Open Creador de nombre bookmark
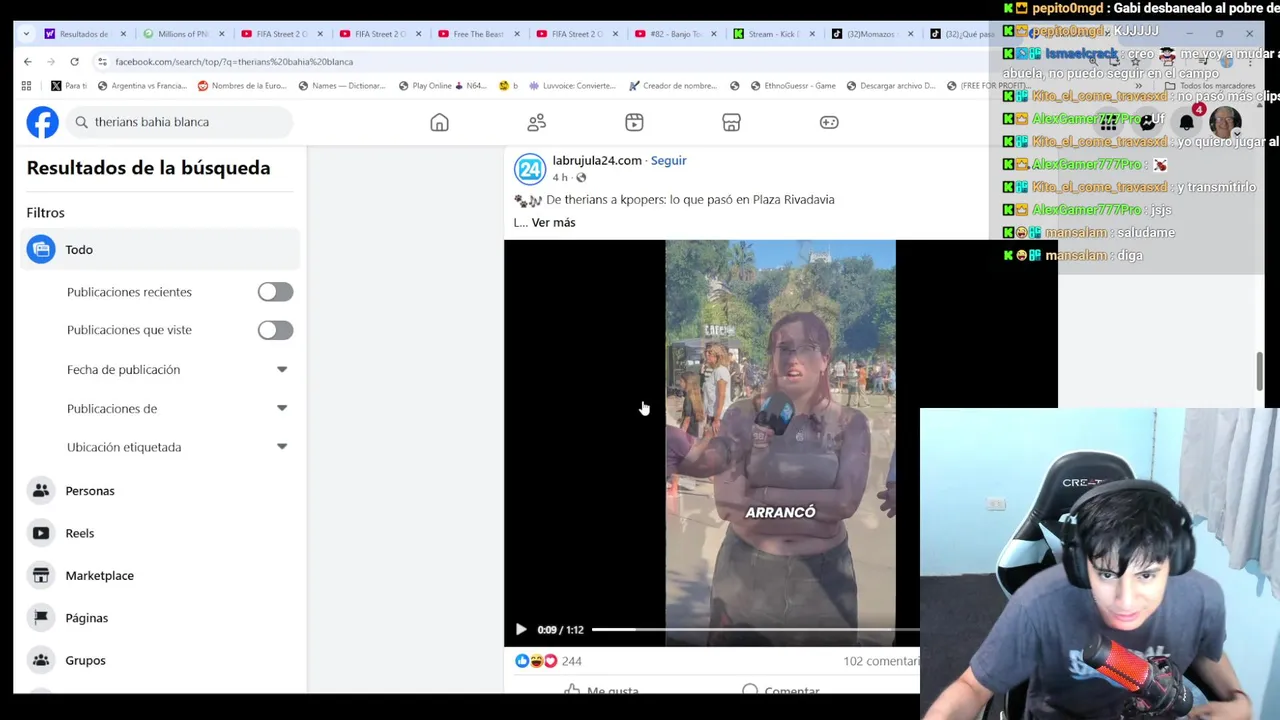The height and width of the screenshot is (720, 1280). 671,86
